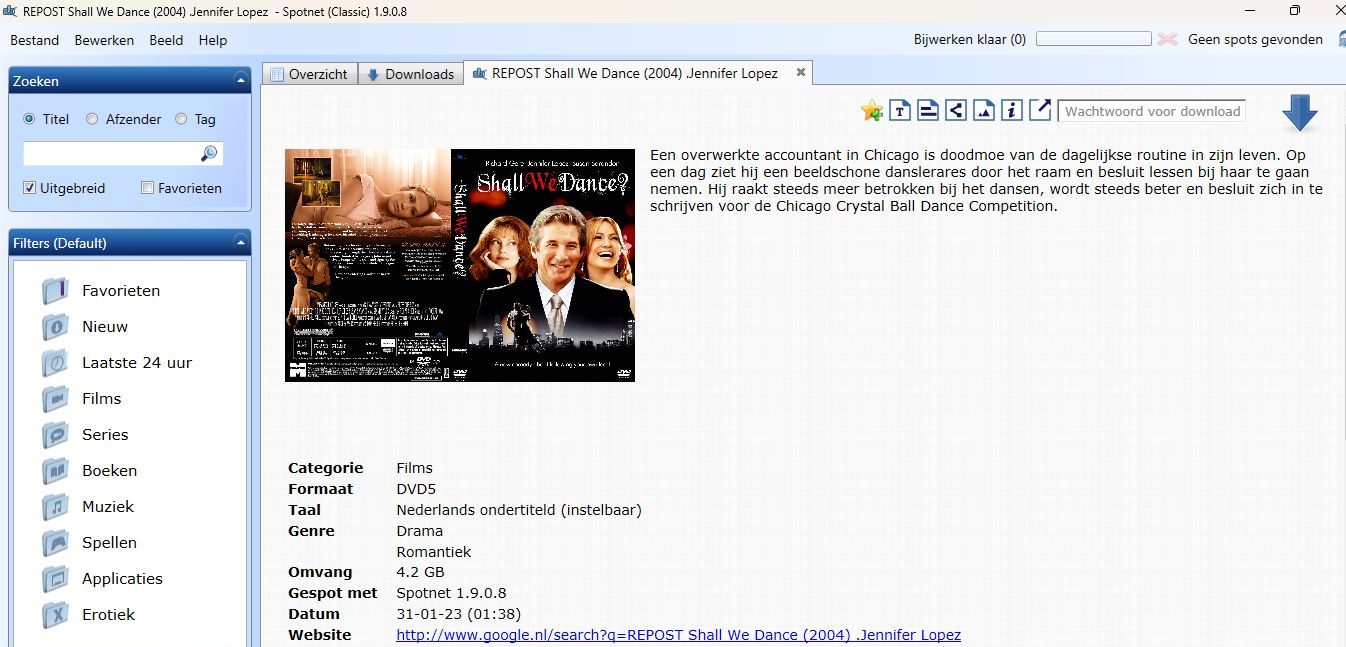Open the Bestand menu
Image resolution: width=1346 pixels, height=647 pixels.
pyautogui.click(x=35, y=40)
